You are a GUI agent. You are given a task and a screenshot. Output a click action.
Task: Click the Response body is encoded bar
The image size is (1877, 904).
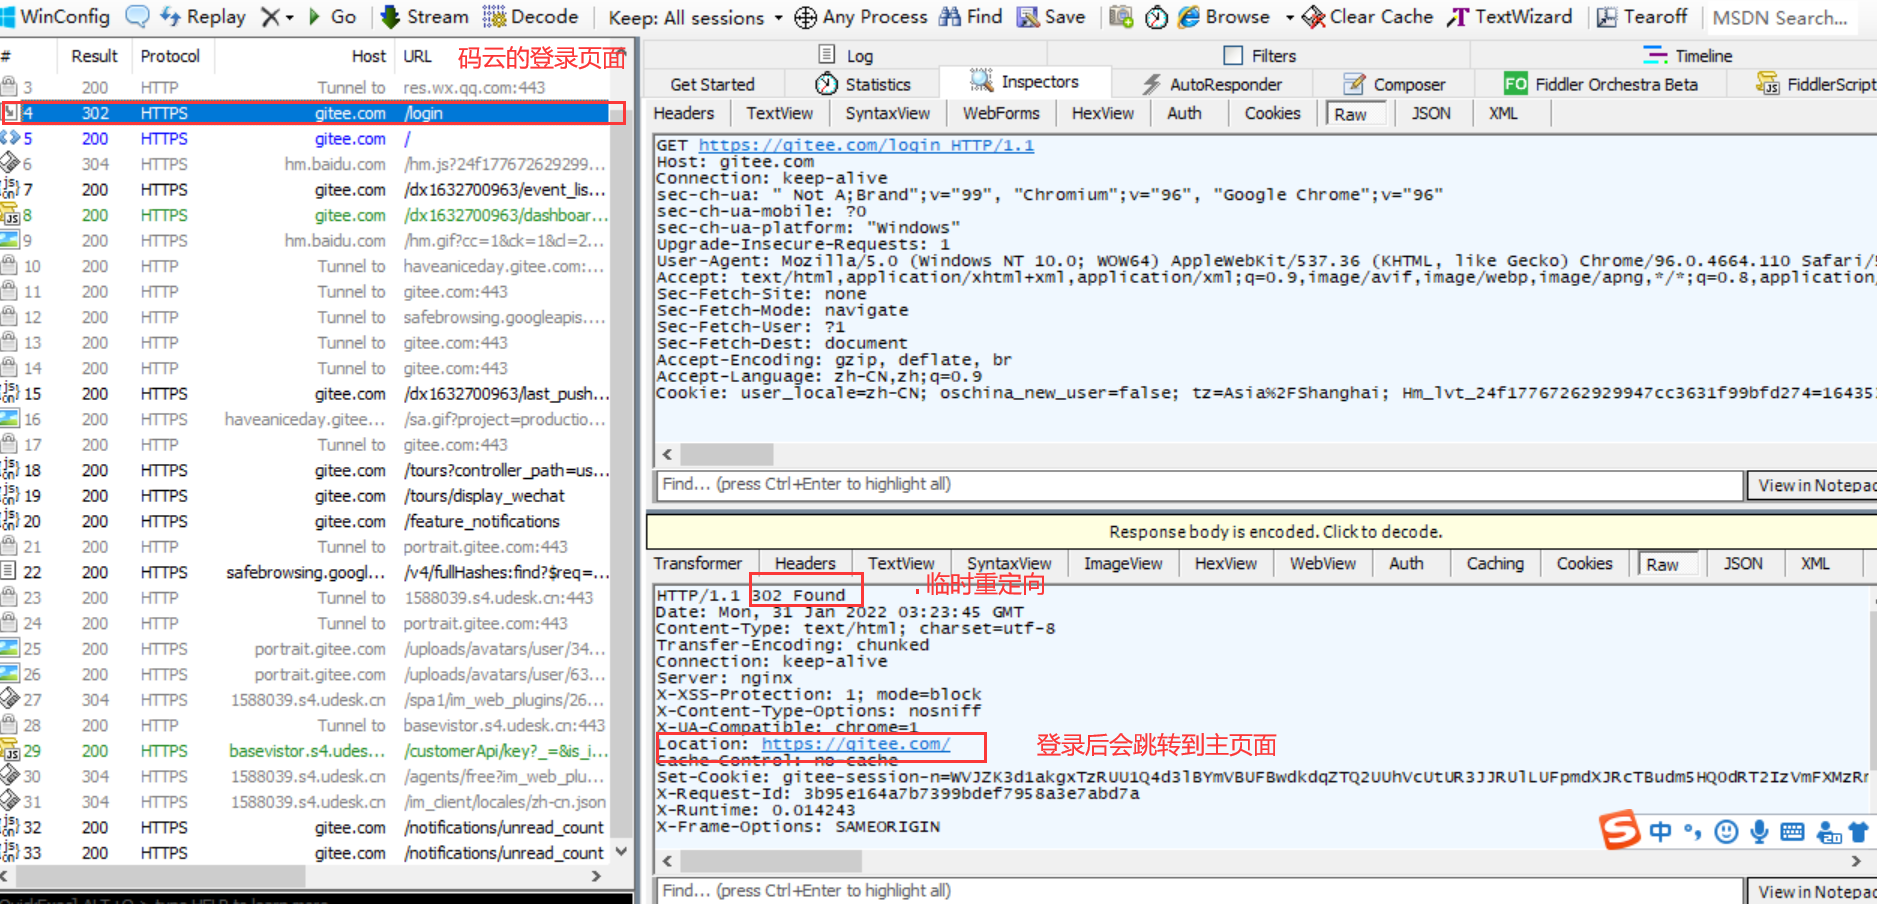click(1262, 531)
